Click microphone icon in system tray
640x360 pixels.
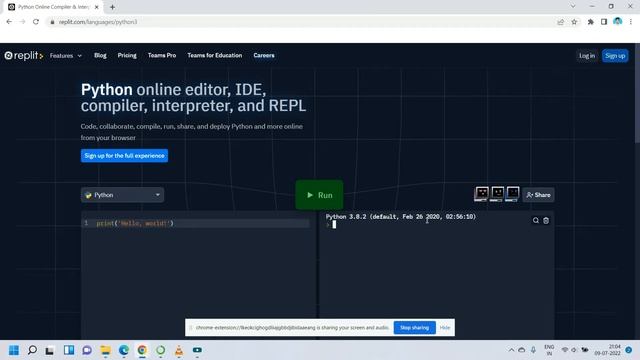(533, 350)
